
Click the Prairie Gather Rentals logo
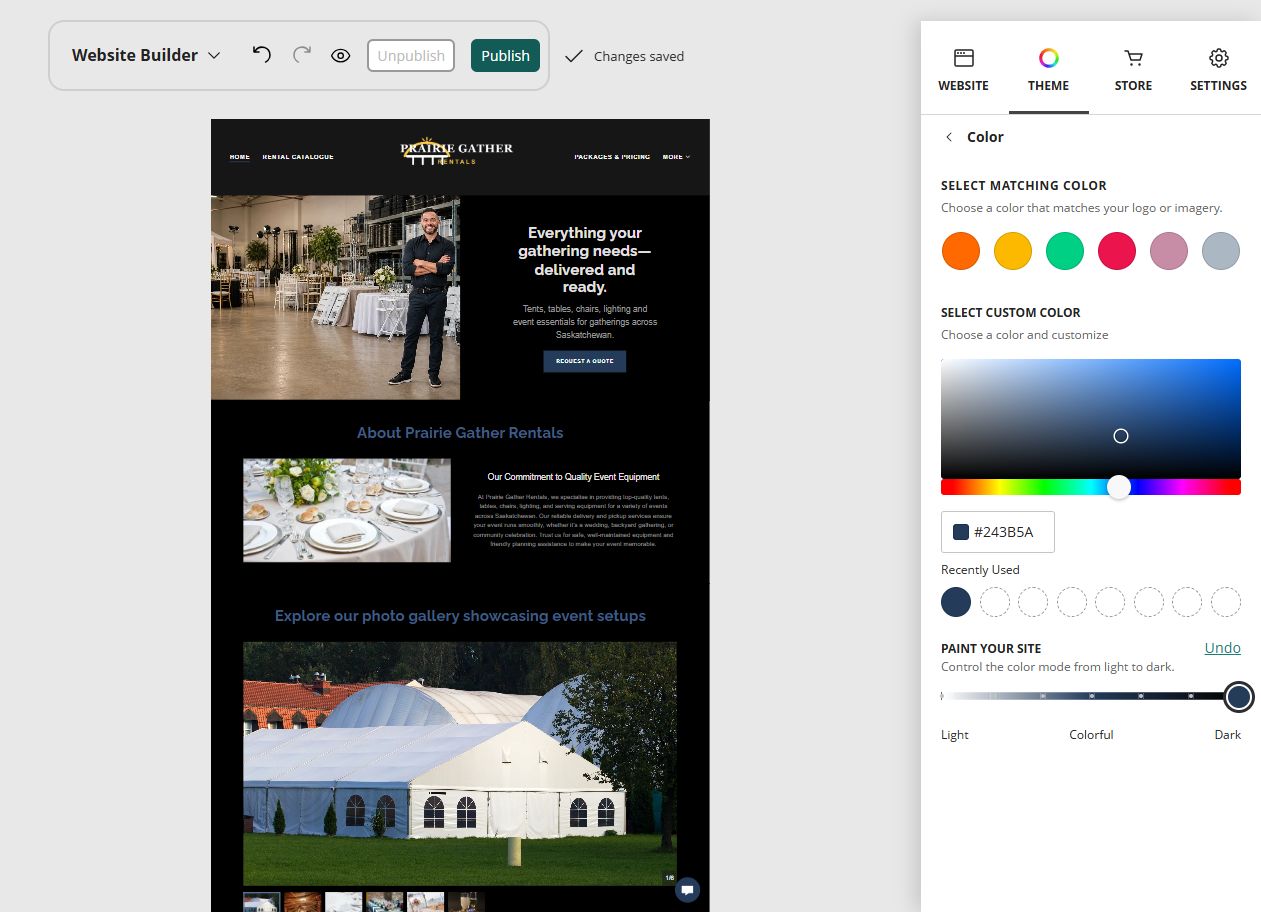click(x=456, y=152)
